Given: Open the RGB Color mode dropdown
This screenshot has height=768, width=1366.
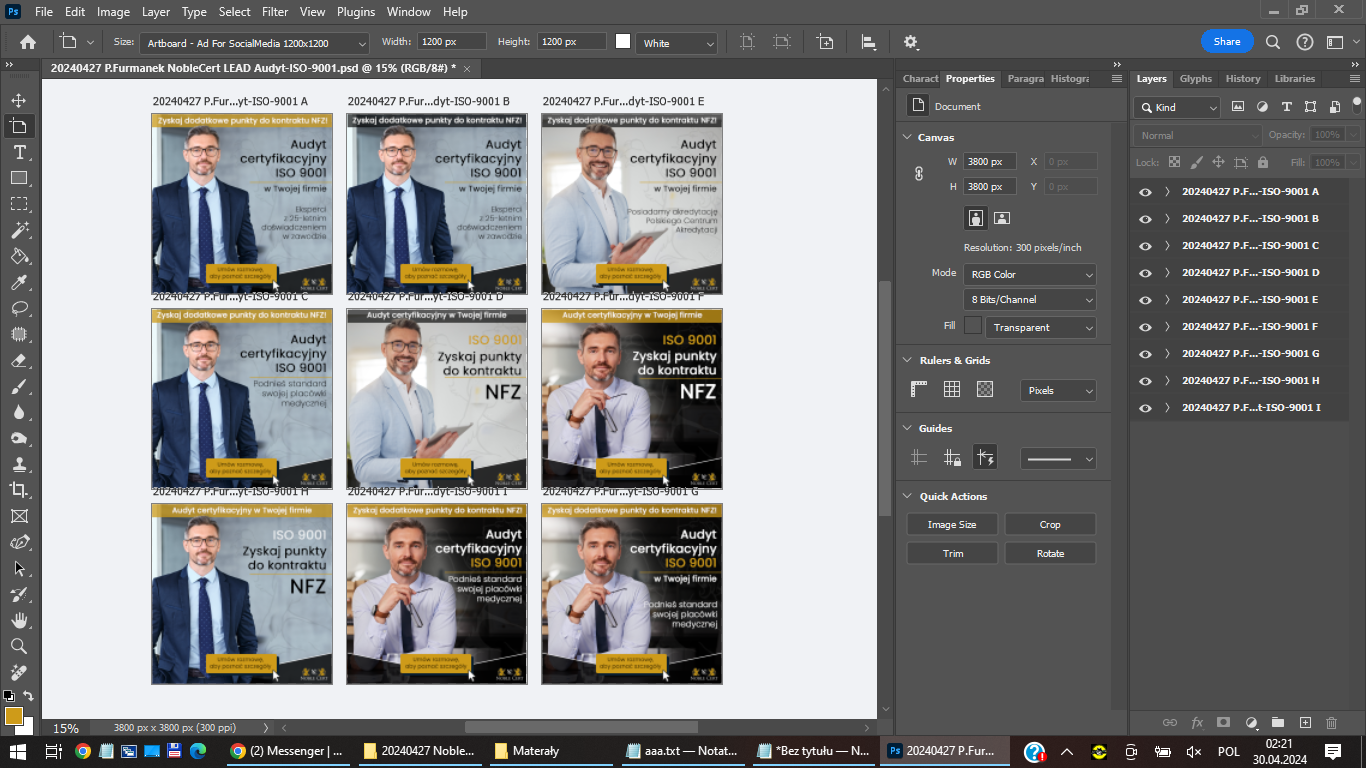Looking at the screenshot, I should (1029, 274).
